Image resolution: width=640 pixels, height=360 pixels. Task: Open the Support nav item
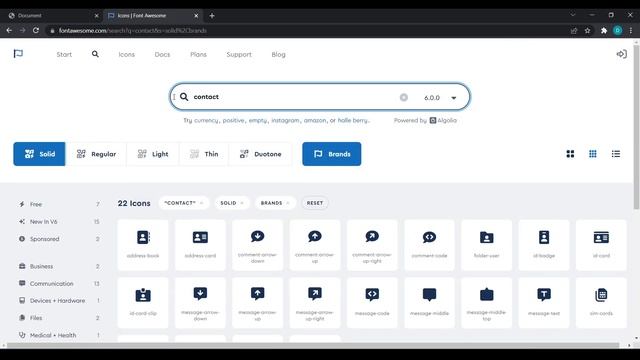239,54
